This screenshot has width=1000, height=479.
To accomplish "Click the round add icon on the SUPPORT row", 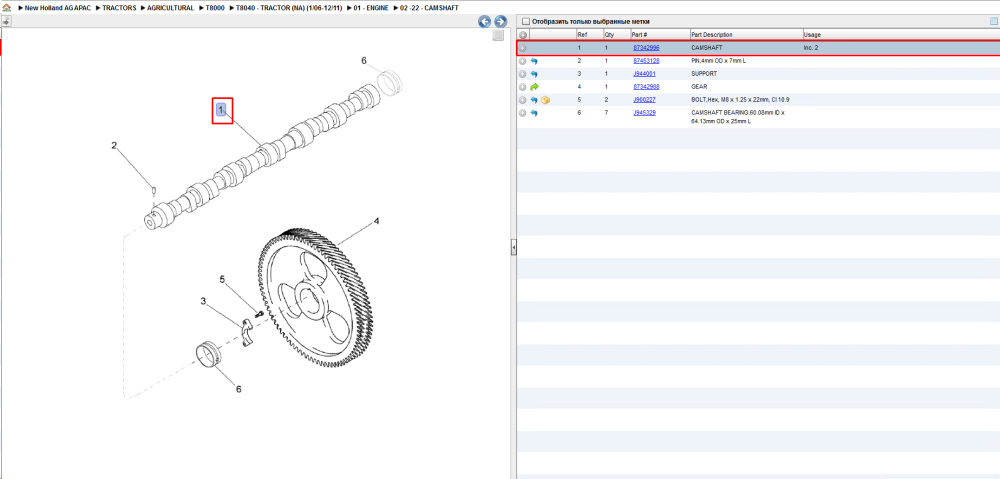I will coord(522,74).
